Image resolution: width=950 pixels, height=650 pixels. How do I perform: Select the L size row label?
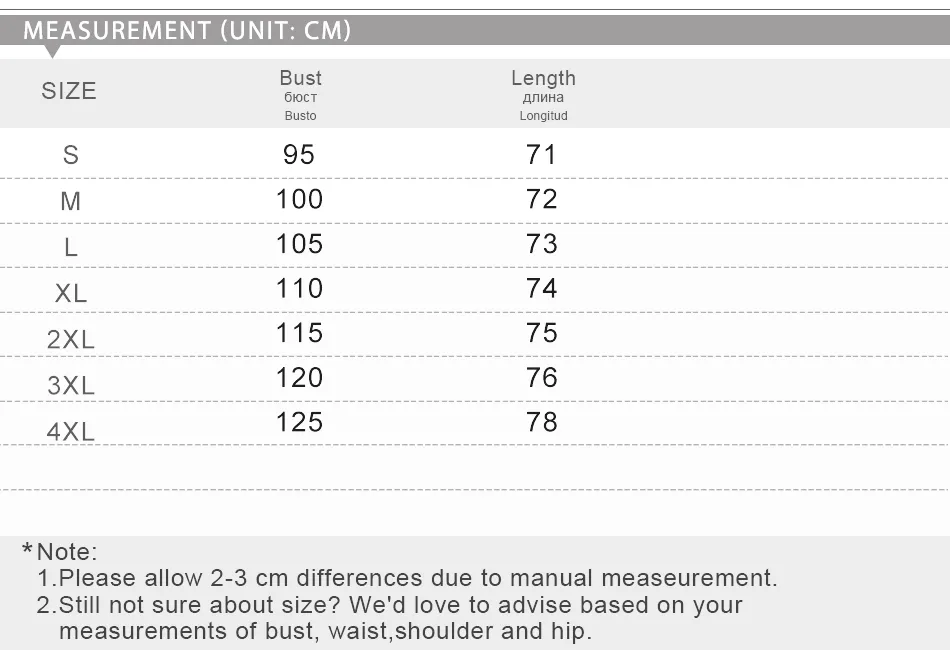pos(71,247)
